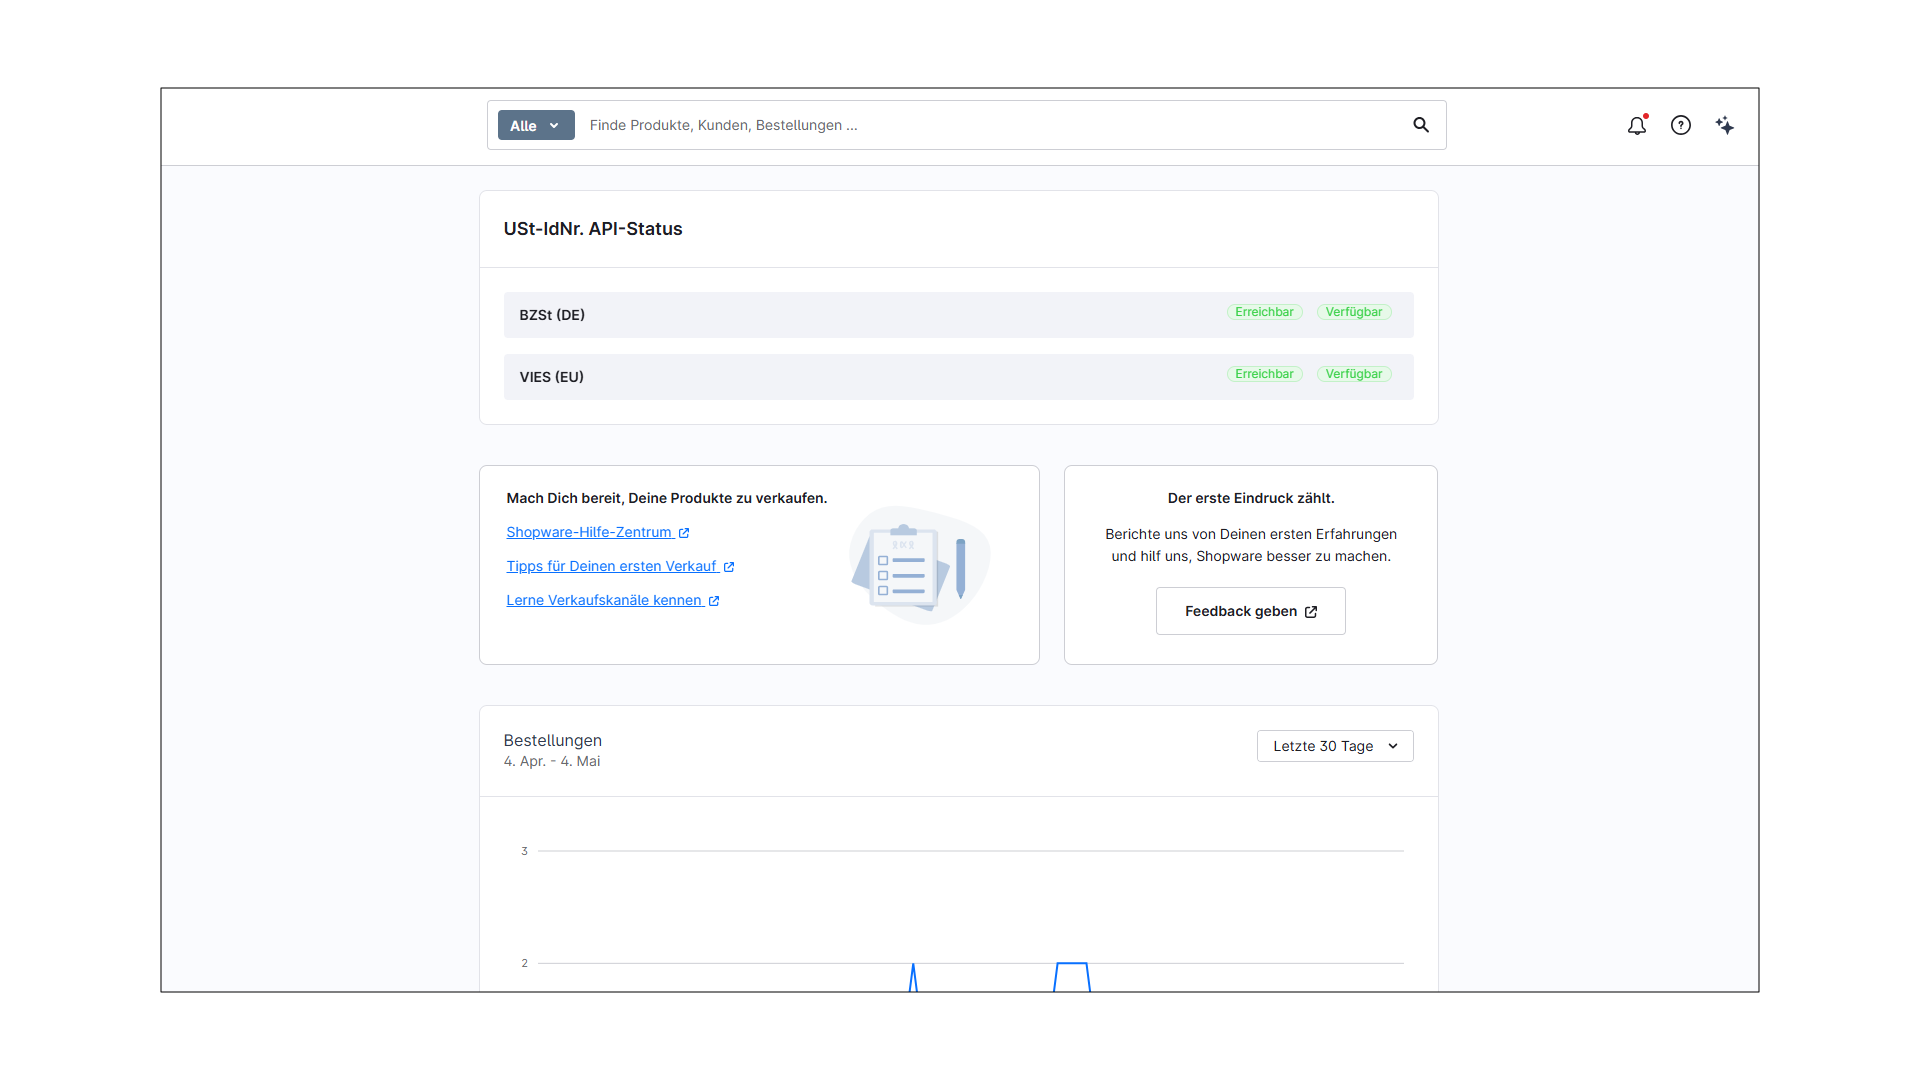Screen dimensions: 1920x1080
Task: Click the Mach Dich bereit heading
Action: coord(667,498)
